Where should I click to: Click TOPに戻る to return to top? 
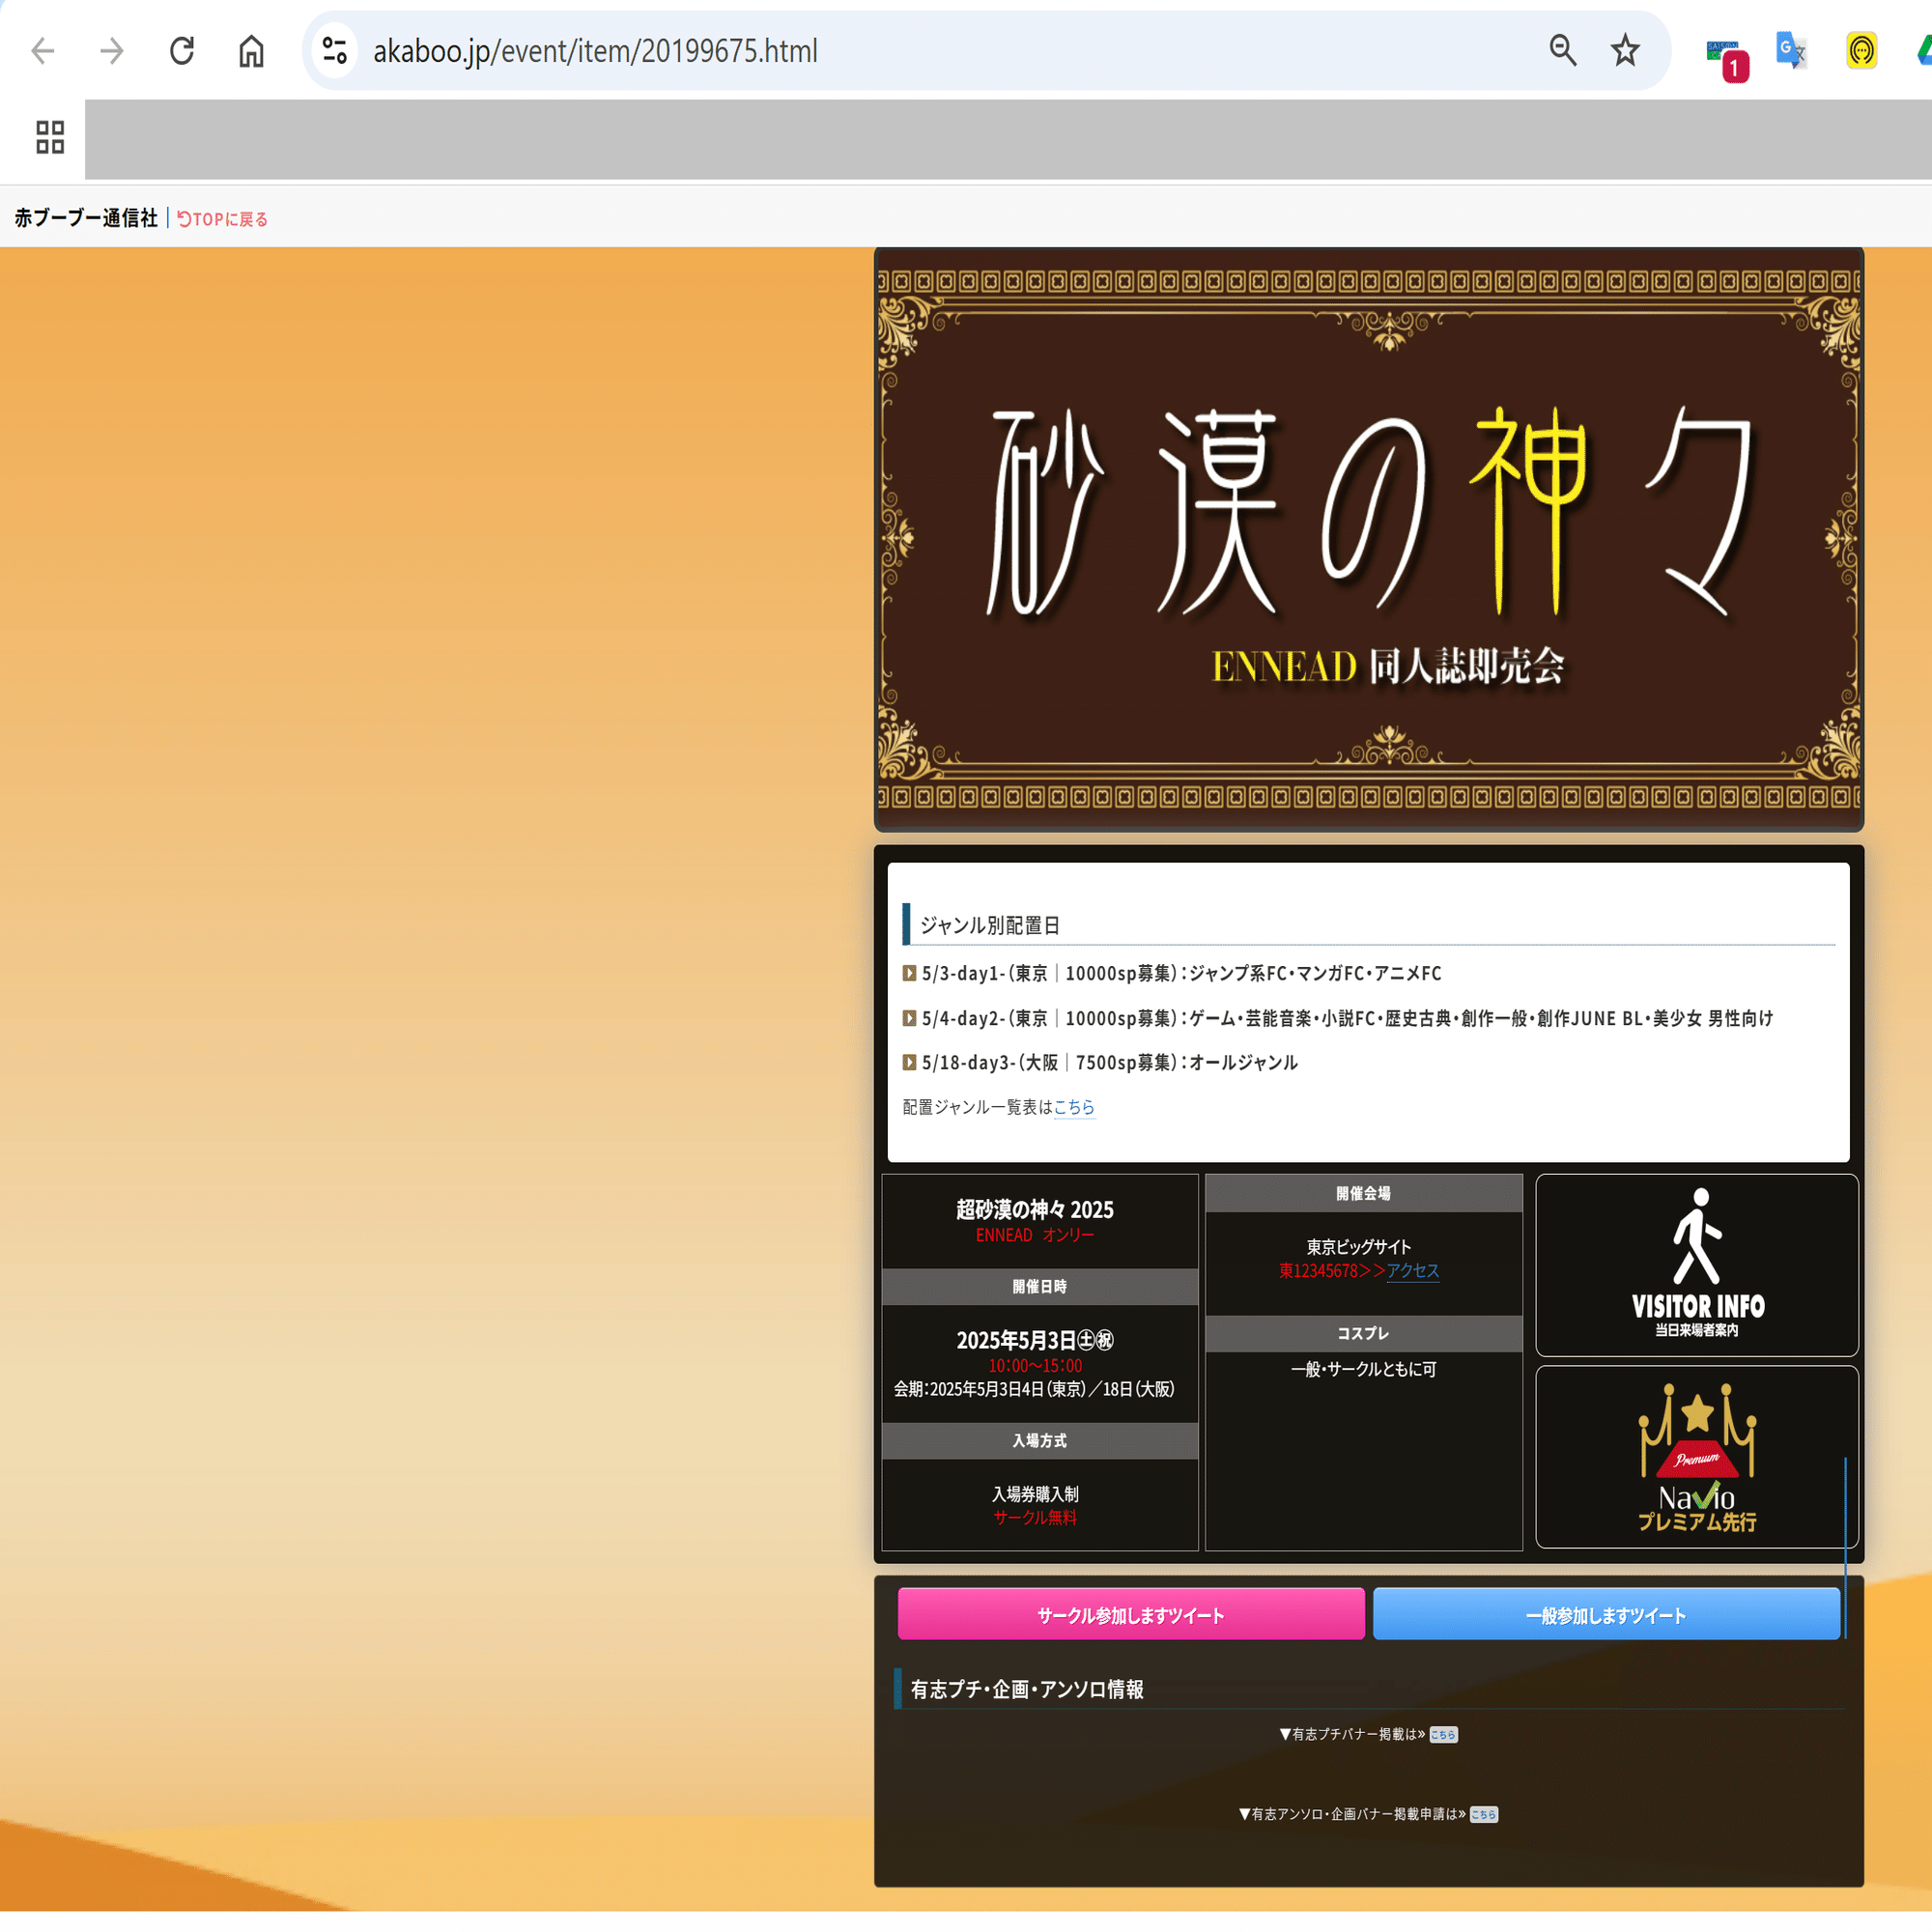221,218
